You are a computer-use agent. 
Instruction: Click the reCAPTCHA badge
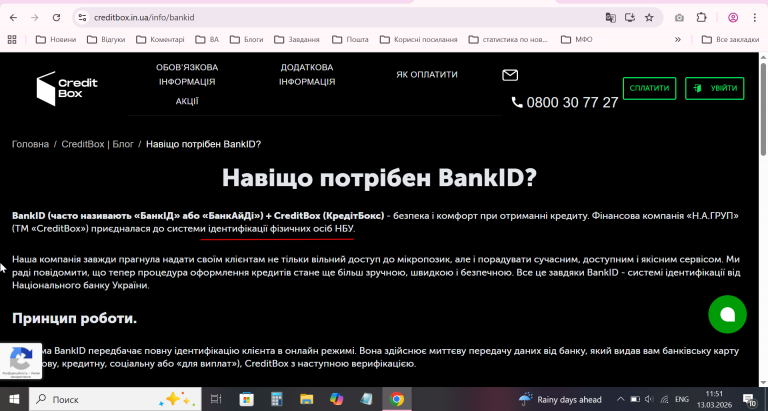click(x=21, y=361)
